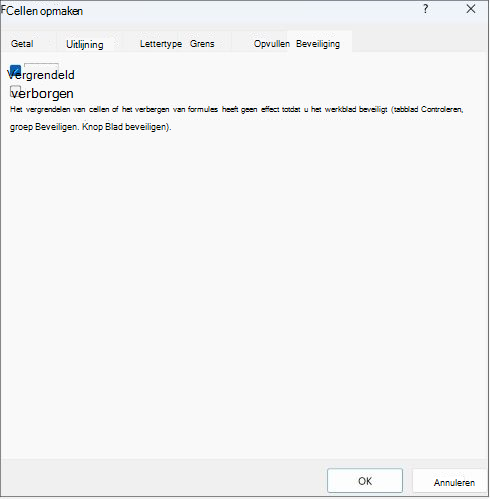This screenshot has width=490, height=499.
Task: Click the text 'groep Beveiligen. Knop Blad beveiligen).'
Action: click(x=91, y=127)
